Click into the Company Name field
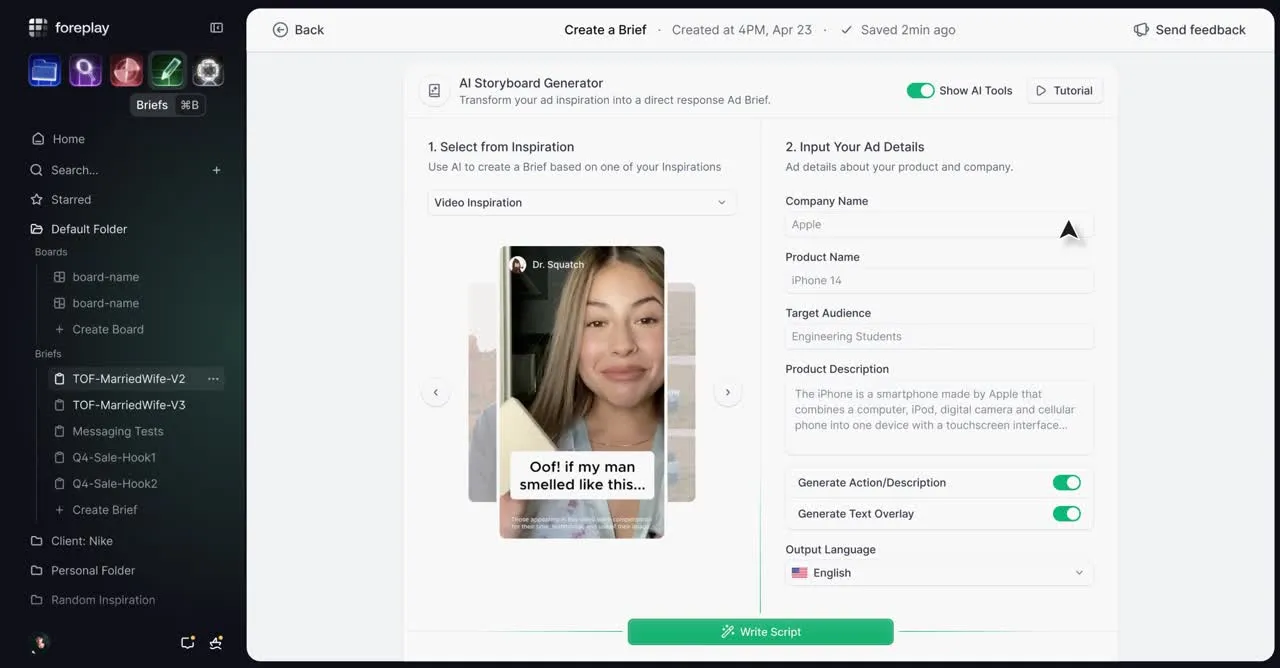This screenshot has width=1280, height=668. point(939,225)
